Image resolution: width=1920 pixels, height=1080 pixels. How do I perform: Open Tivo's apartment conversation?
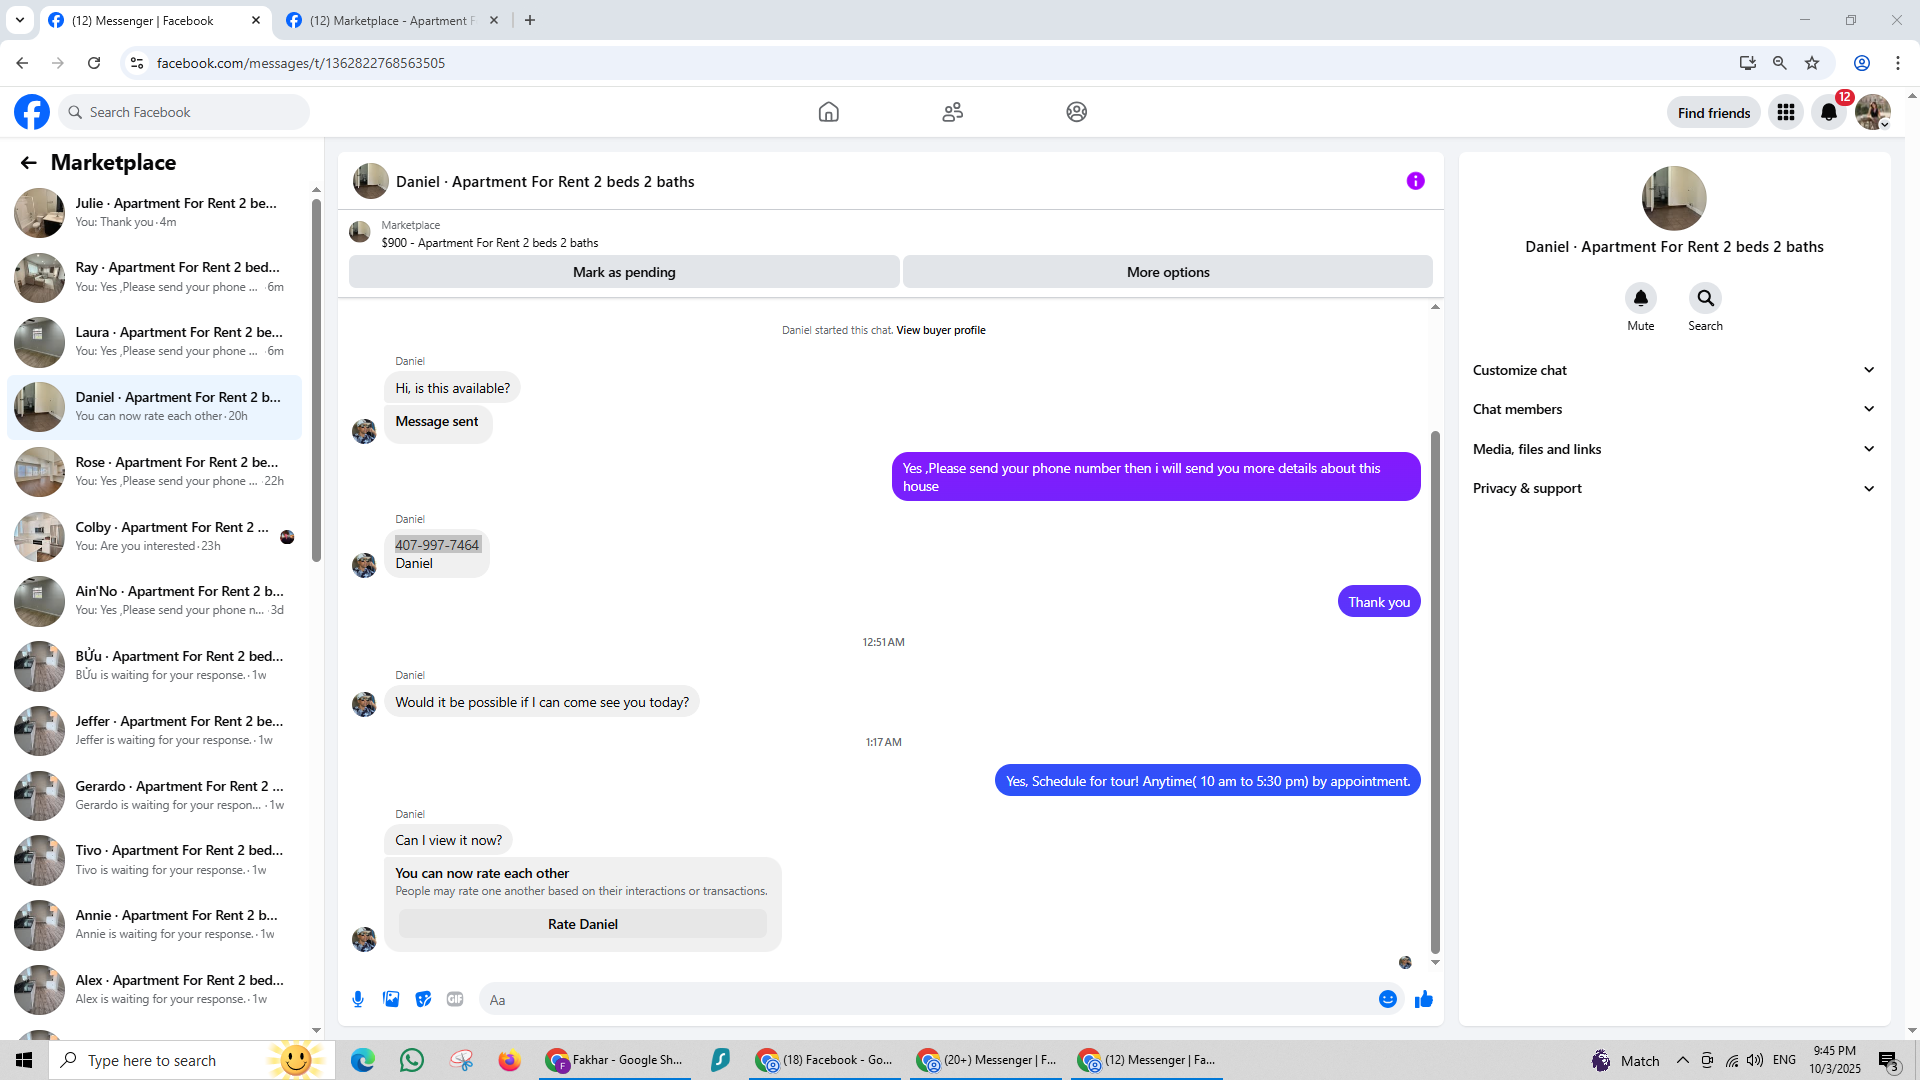[x=154, y=860]
